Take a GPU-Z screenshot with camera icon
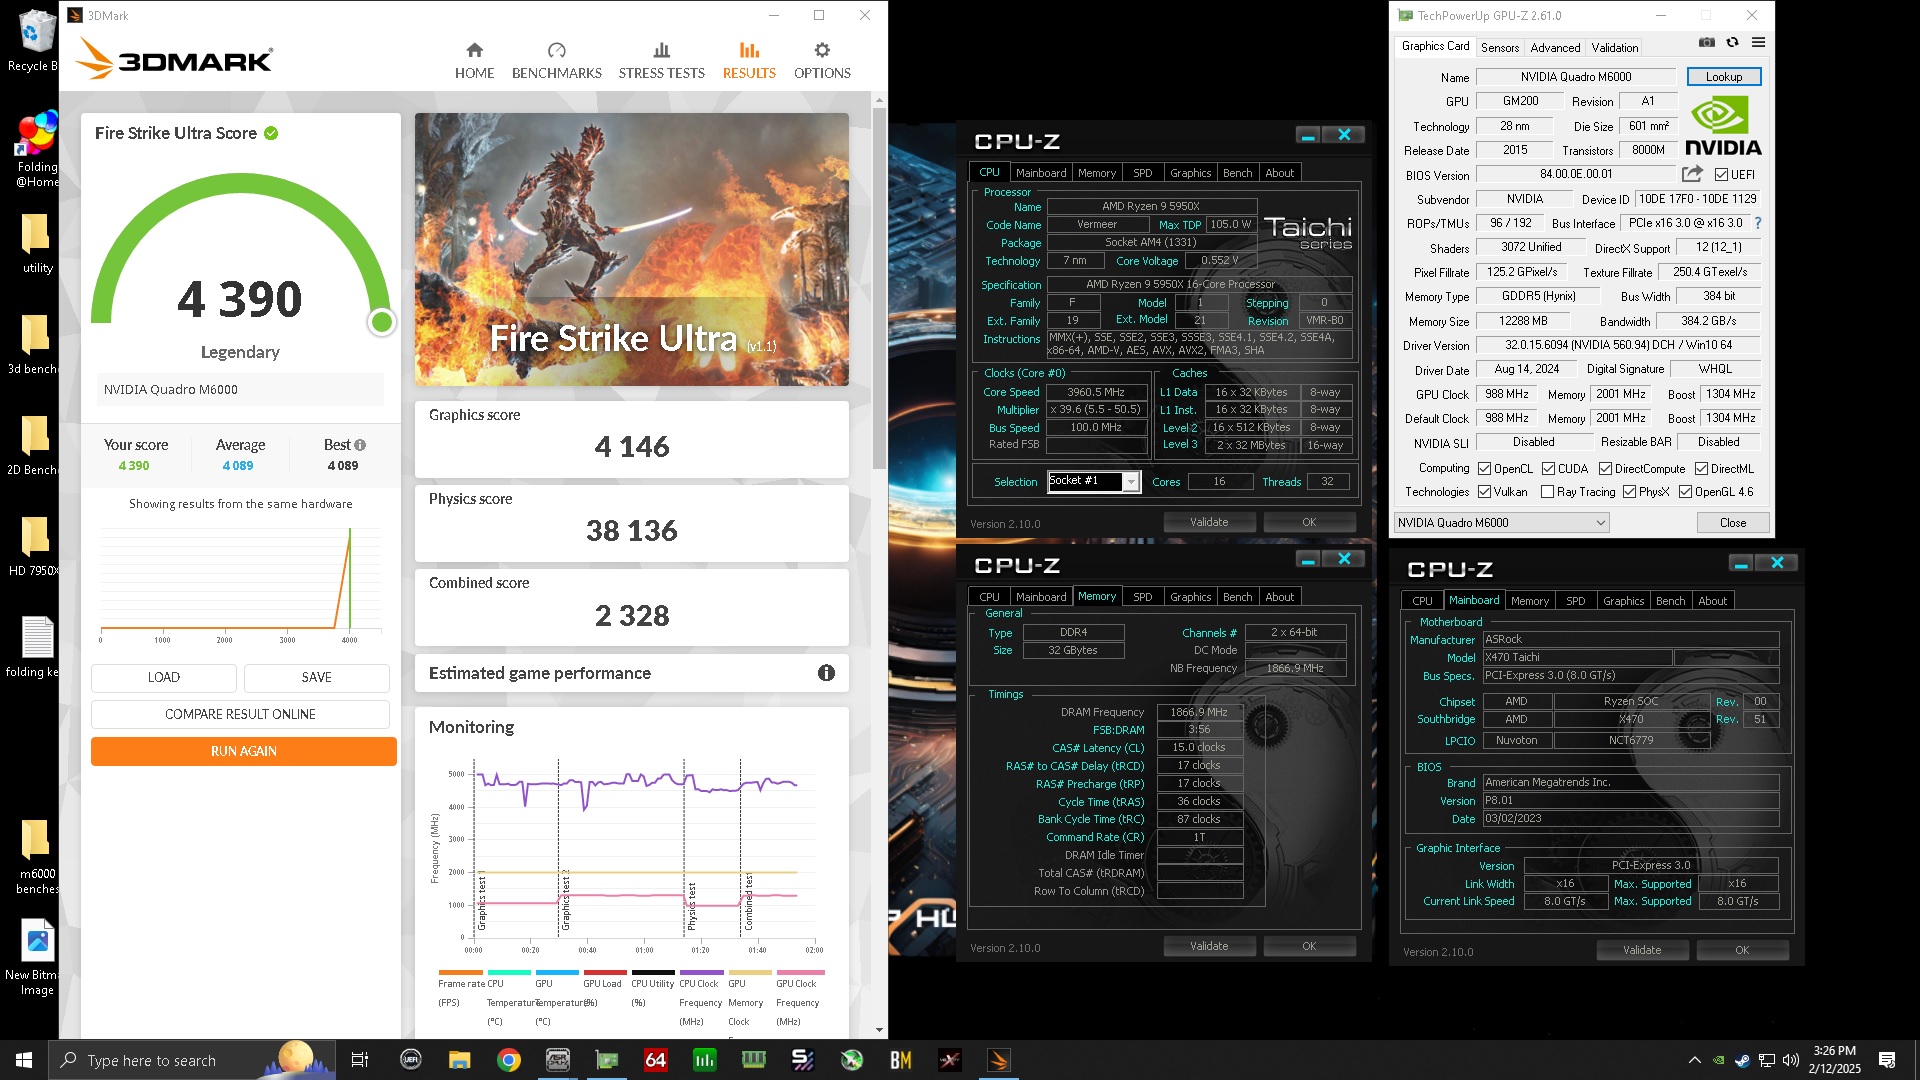This screenshot has width=1920, height=1080. [1707, 42]
